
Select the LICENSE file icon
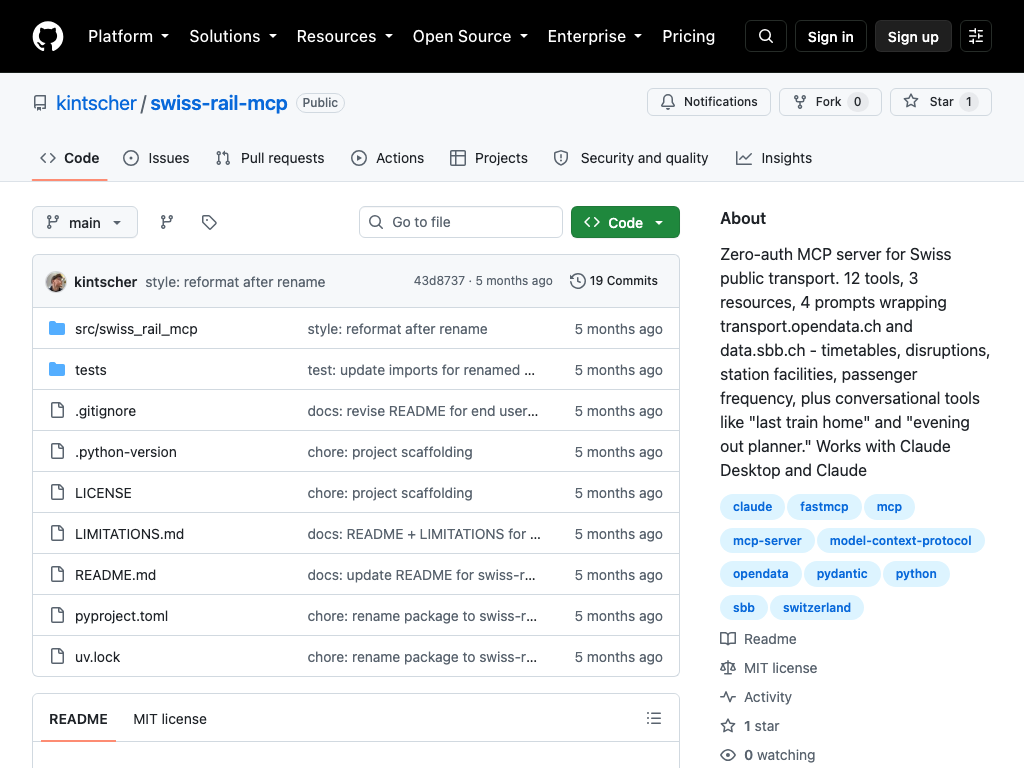pyautogui.click(x=57, y=492)
